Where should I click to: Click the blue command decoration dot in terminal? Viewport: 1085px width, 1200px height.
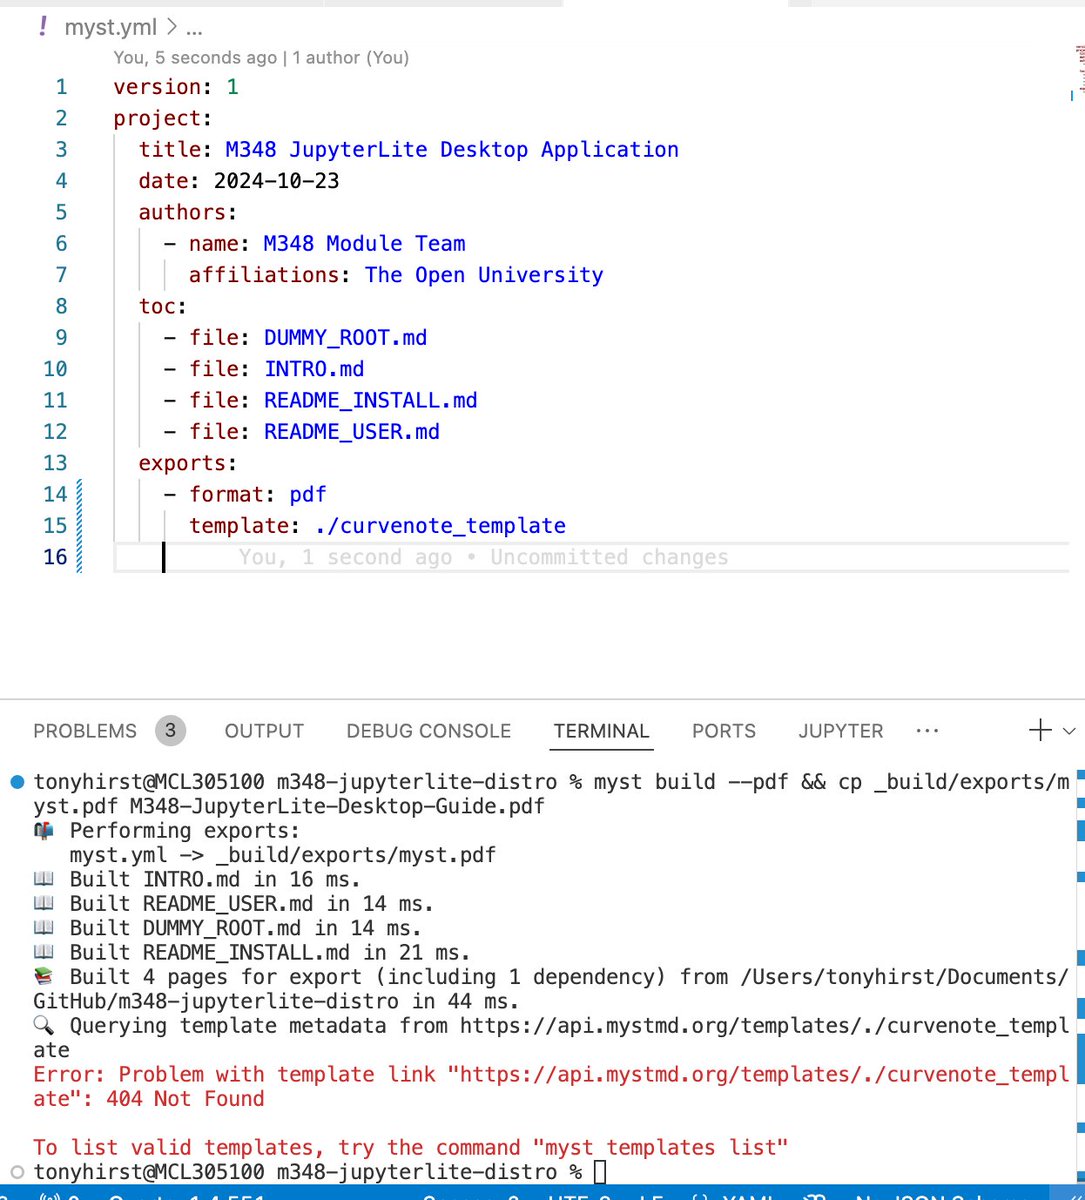point(16,781)
